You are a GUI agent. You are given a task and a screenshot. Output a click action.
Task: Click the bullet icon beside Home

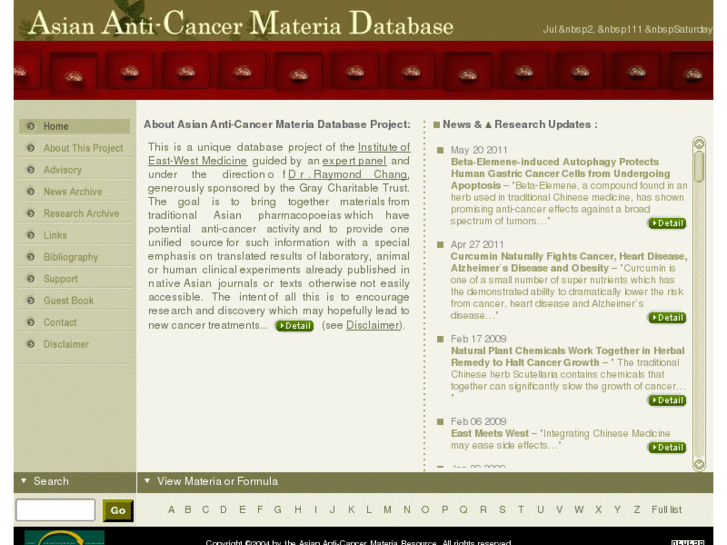(31, 126)
